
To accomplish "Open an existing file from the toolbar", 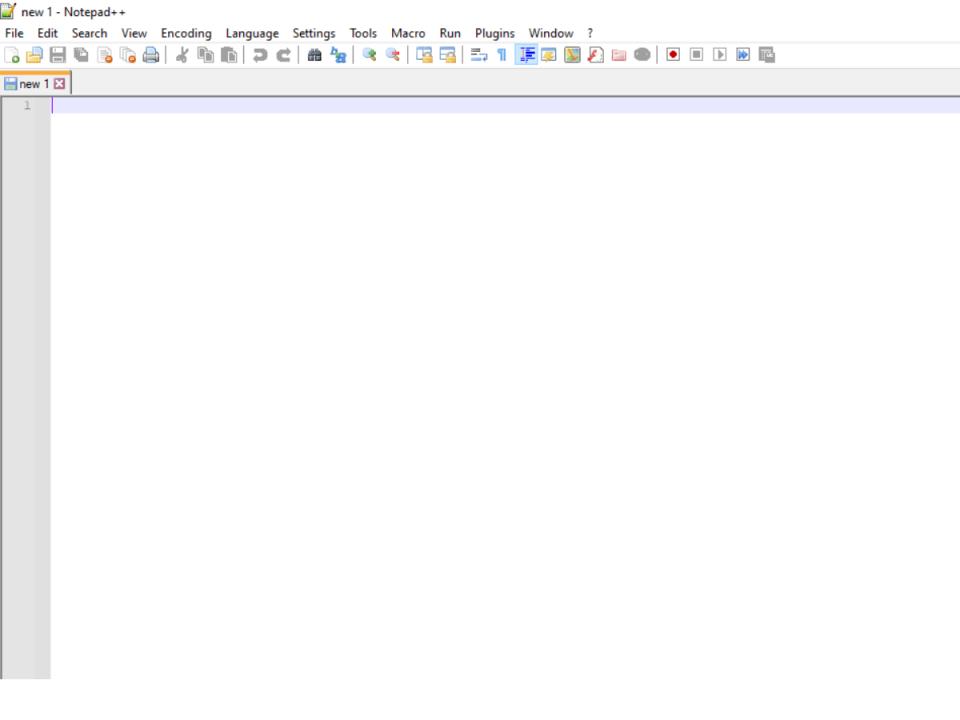I will (x=34, y=55).
